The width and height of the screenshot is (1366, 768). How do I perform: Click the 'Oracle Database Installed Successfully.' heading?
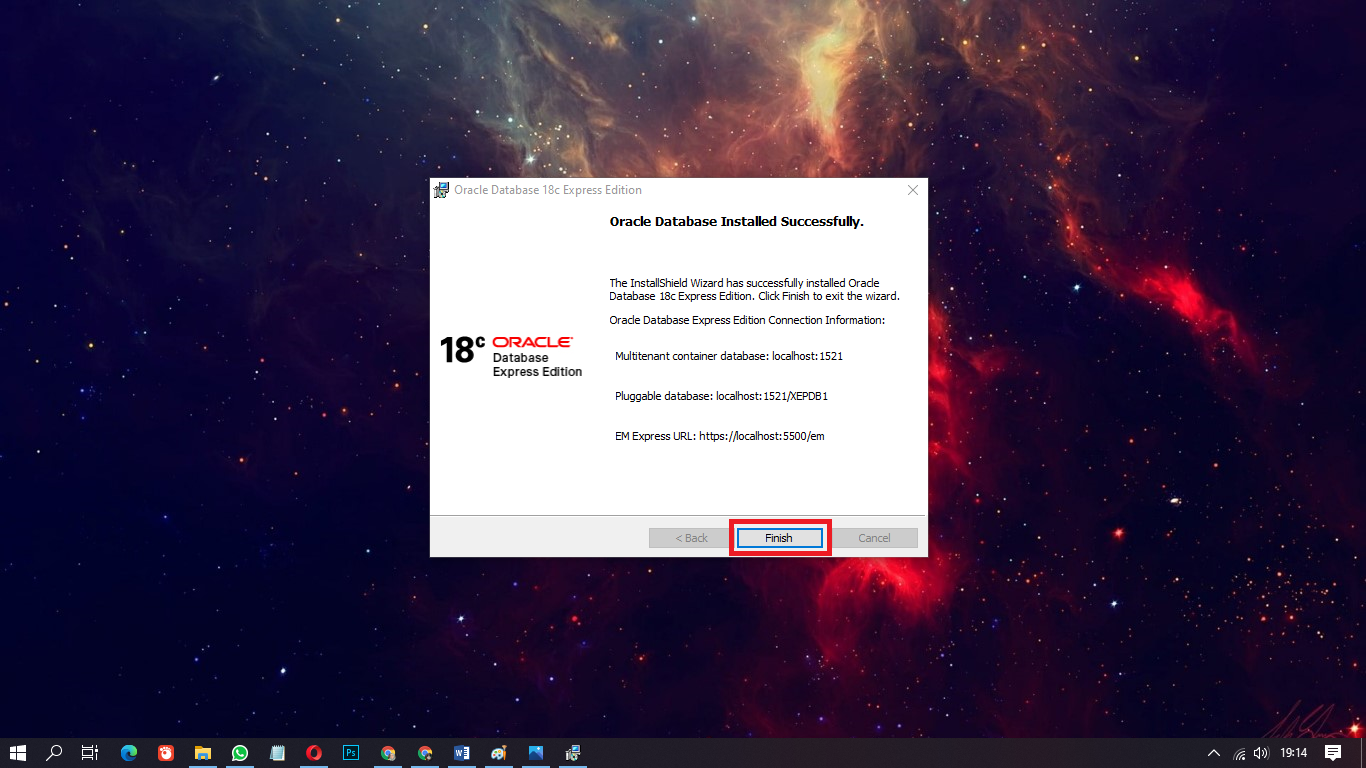pos(736,221)
